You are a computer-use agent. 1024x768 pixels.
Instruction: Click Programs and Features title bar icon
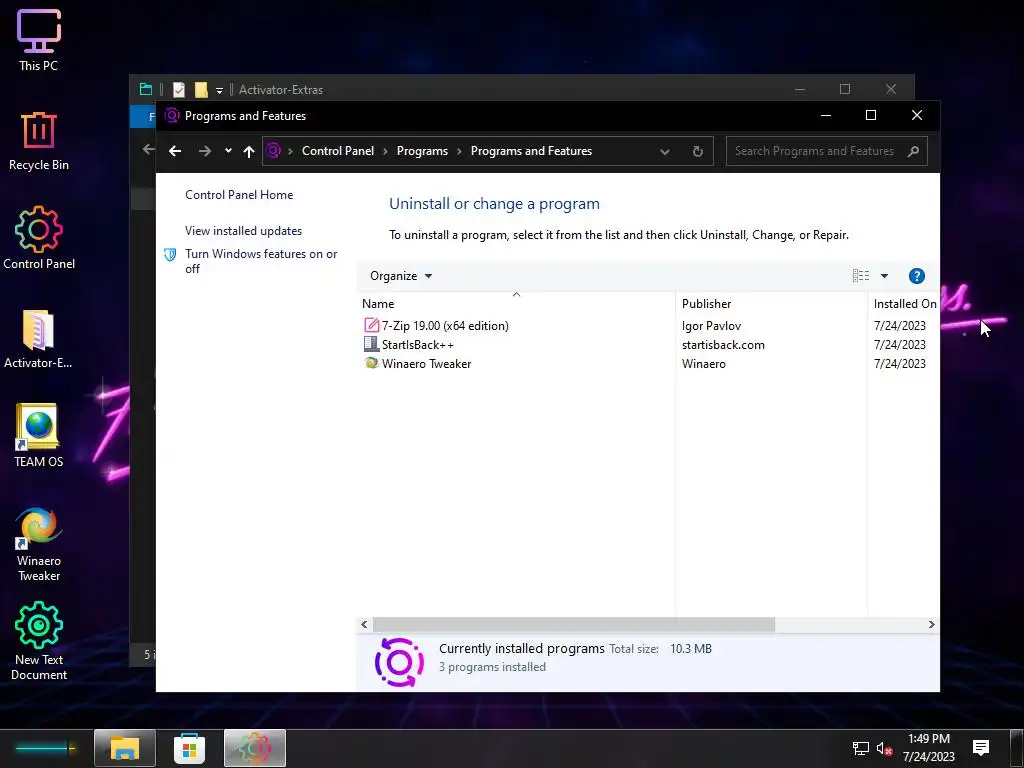point(172,116)
